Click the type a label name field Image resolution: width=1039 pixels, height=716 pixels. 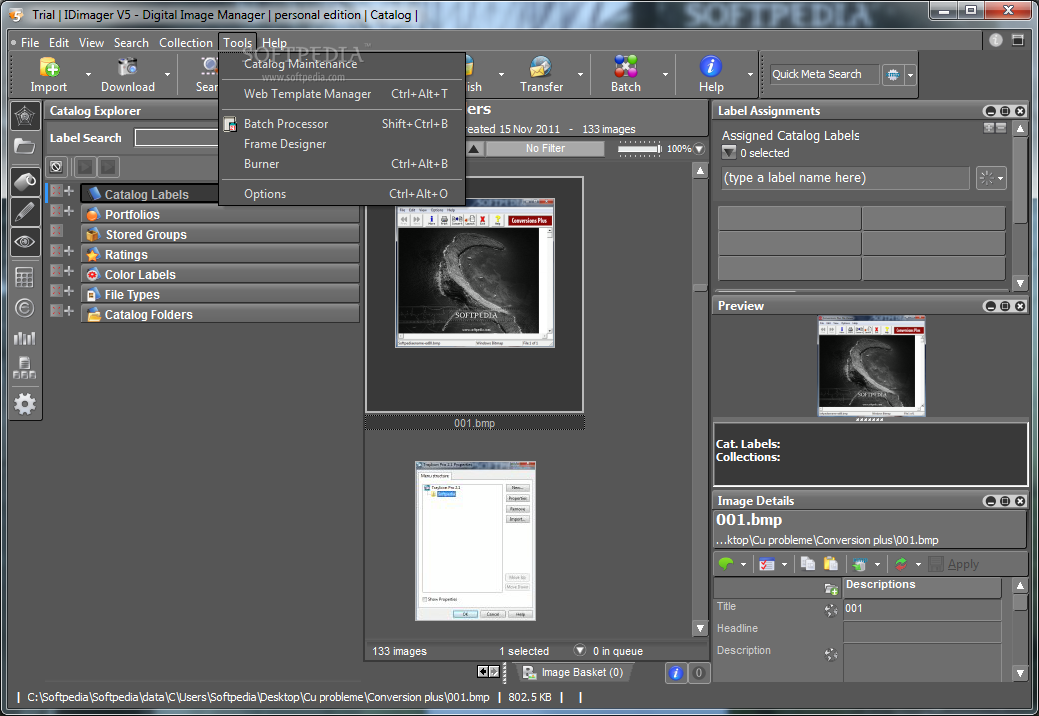click(x=846, y=178)
